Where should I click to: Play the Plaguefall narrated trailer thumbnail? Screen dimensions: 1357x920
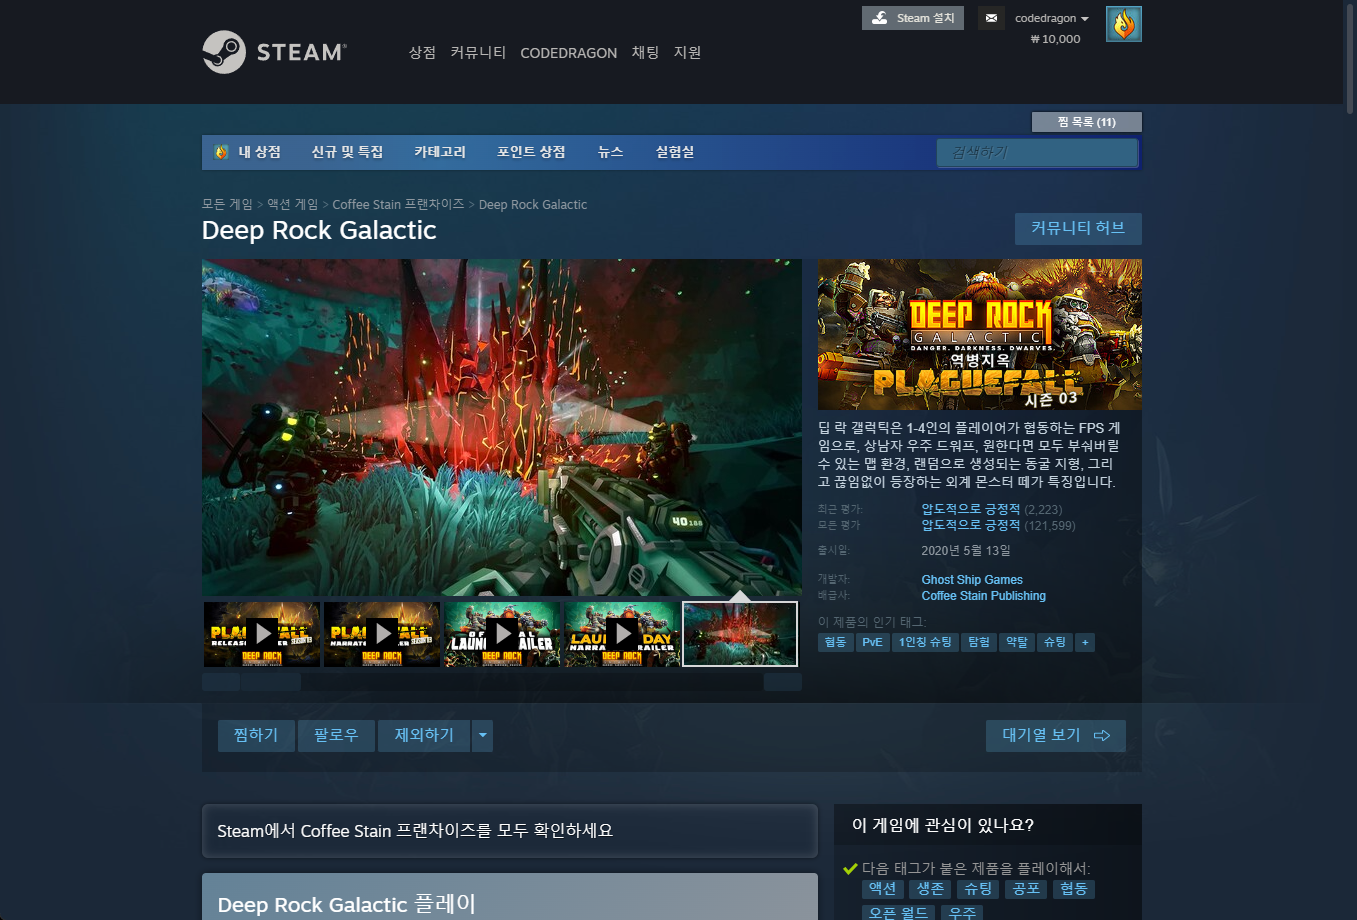pos(382,634)
